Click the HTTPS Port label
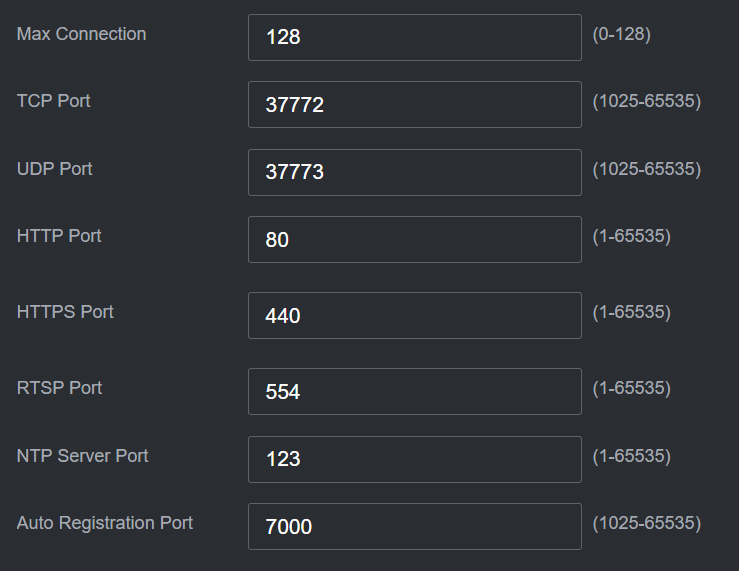The image size is (739, 571). 65,312
